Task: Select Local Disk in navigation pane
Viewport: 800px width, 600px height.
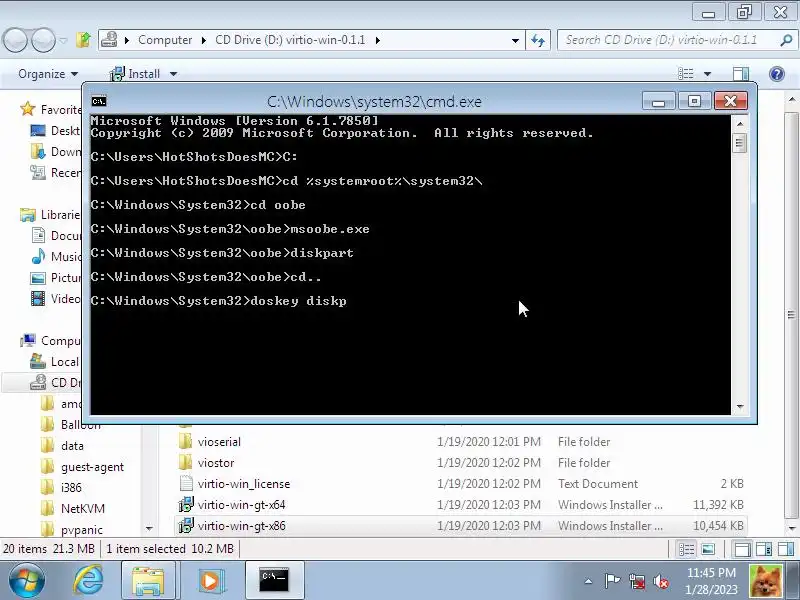Action: pos(54,362)
